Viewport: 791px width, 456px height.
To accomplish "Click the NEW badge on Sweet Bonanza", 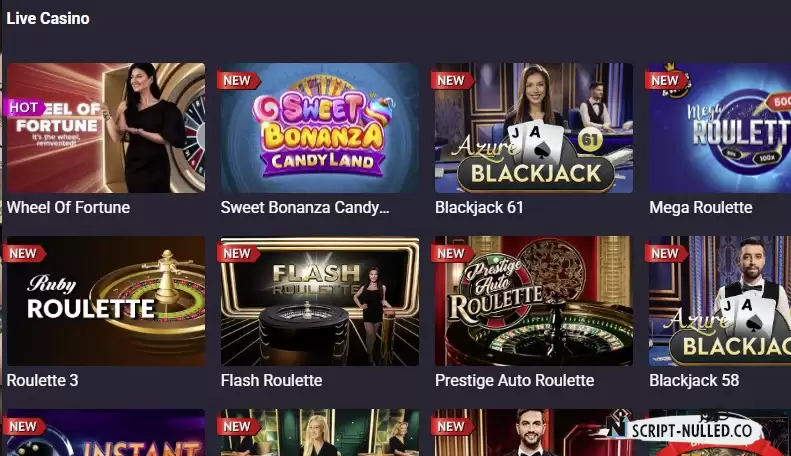I will tap(238, 80).
